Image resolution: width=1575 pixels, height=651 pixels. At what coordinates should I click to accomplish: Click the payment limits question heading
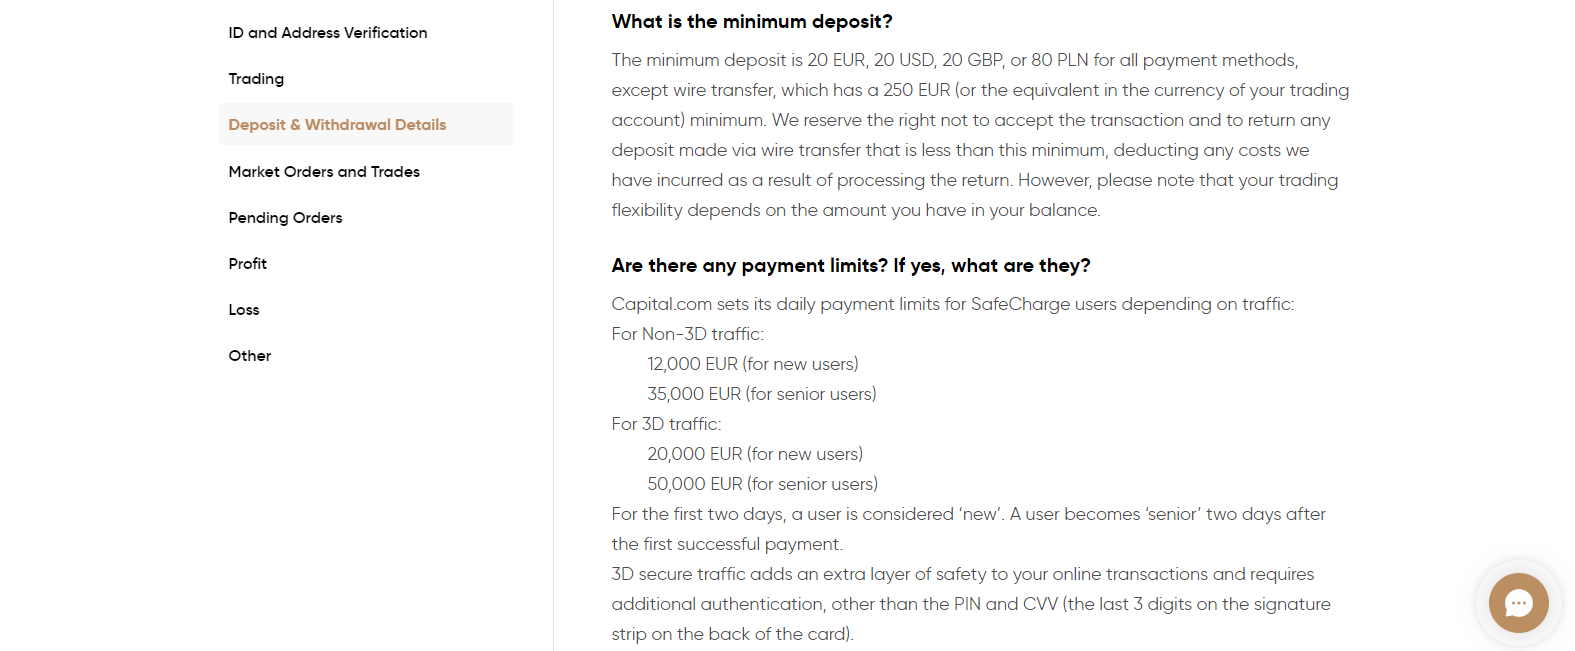(x=851, y=265)
